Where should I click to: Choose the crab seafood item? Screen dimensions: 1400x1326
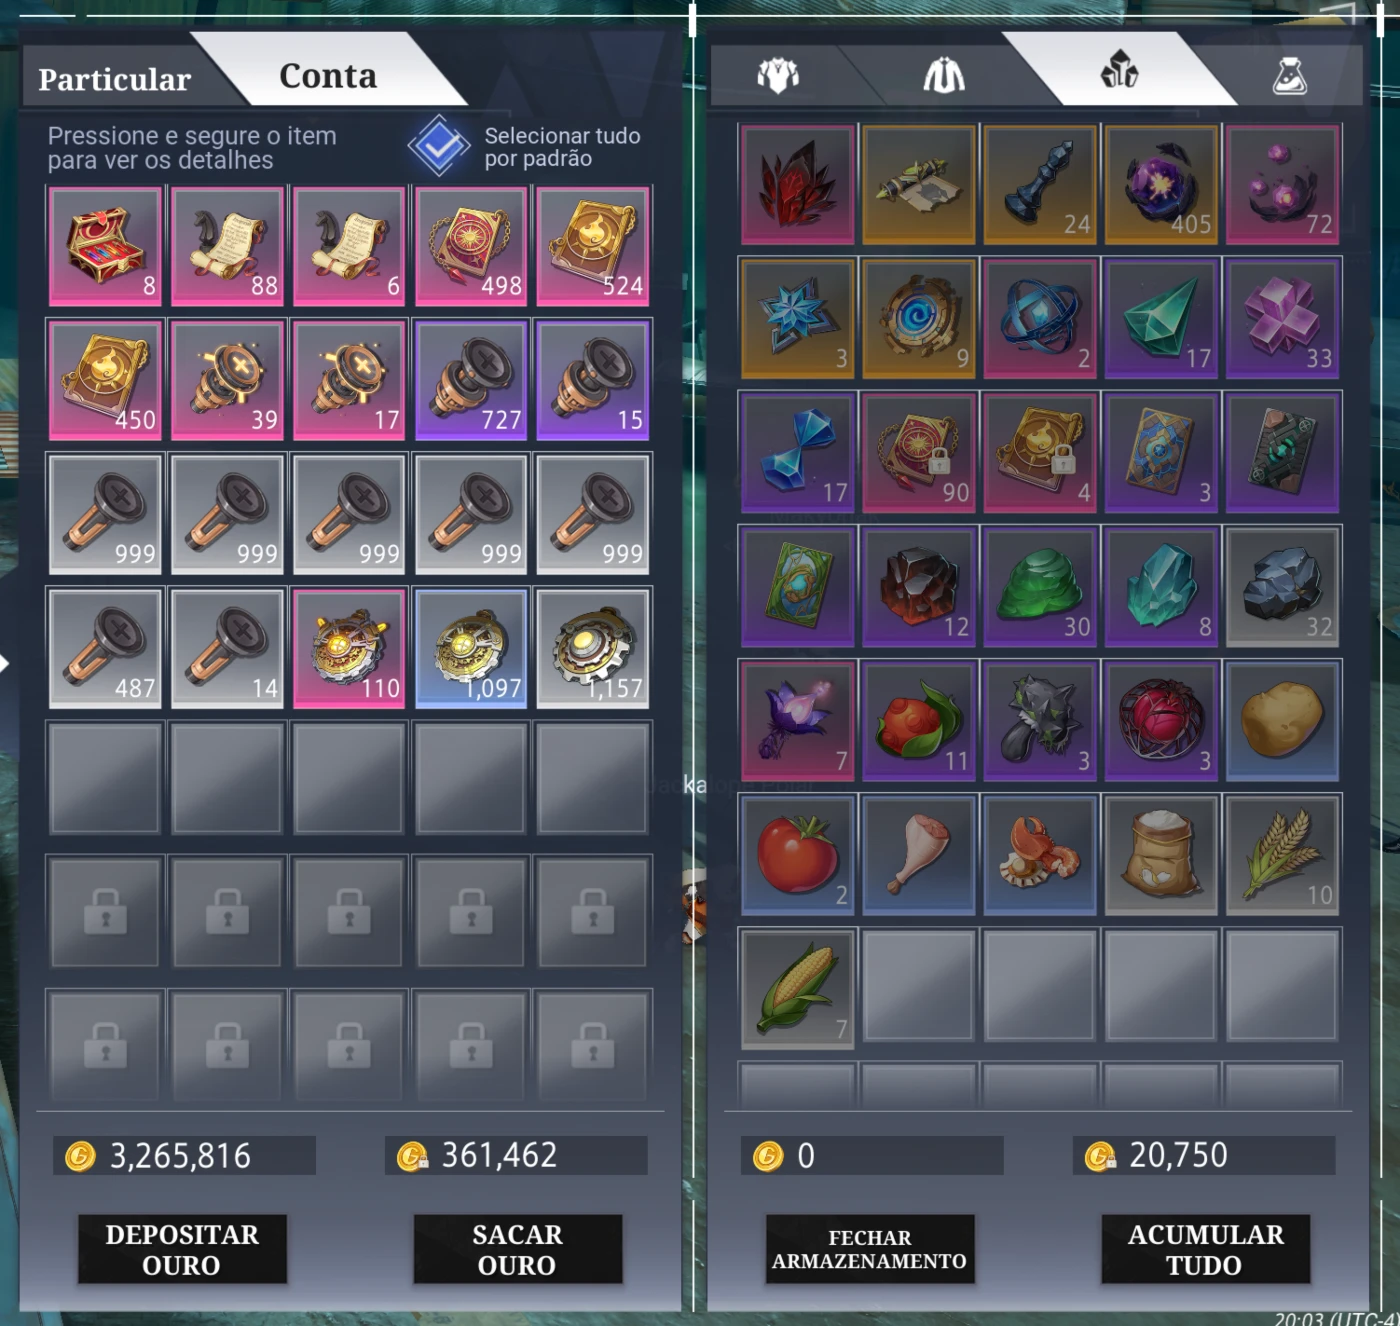(x=1040, y=855)
